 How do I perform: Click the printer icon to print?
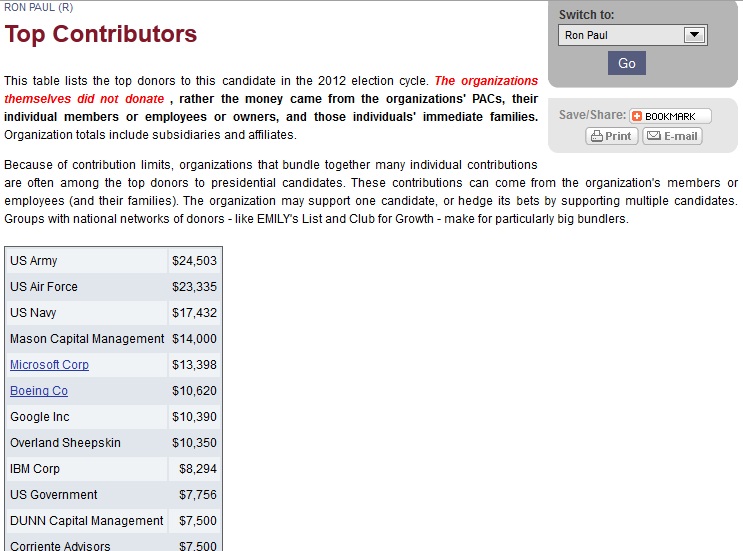(x=597, y=136)
